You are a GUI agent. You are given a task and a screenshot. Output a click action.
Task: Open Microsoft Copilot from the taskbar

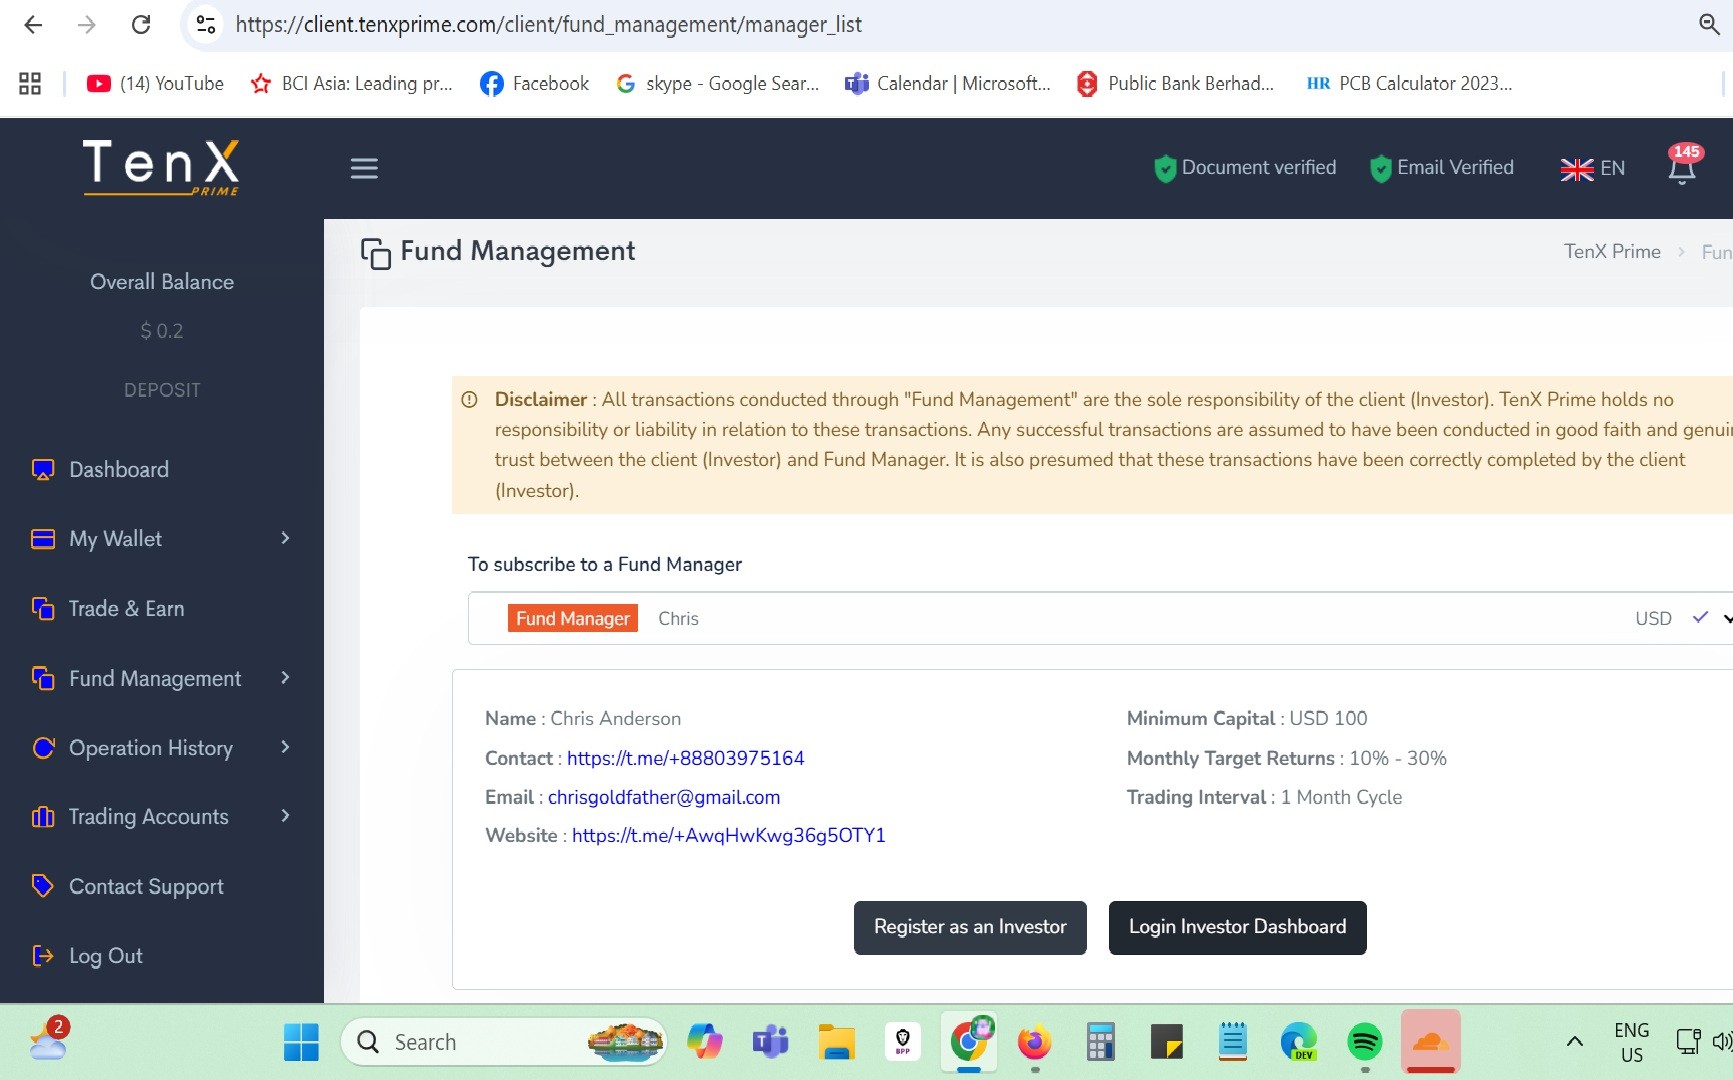[704, 1042]
